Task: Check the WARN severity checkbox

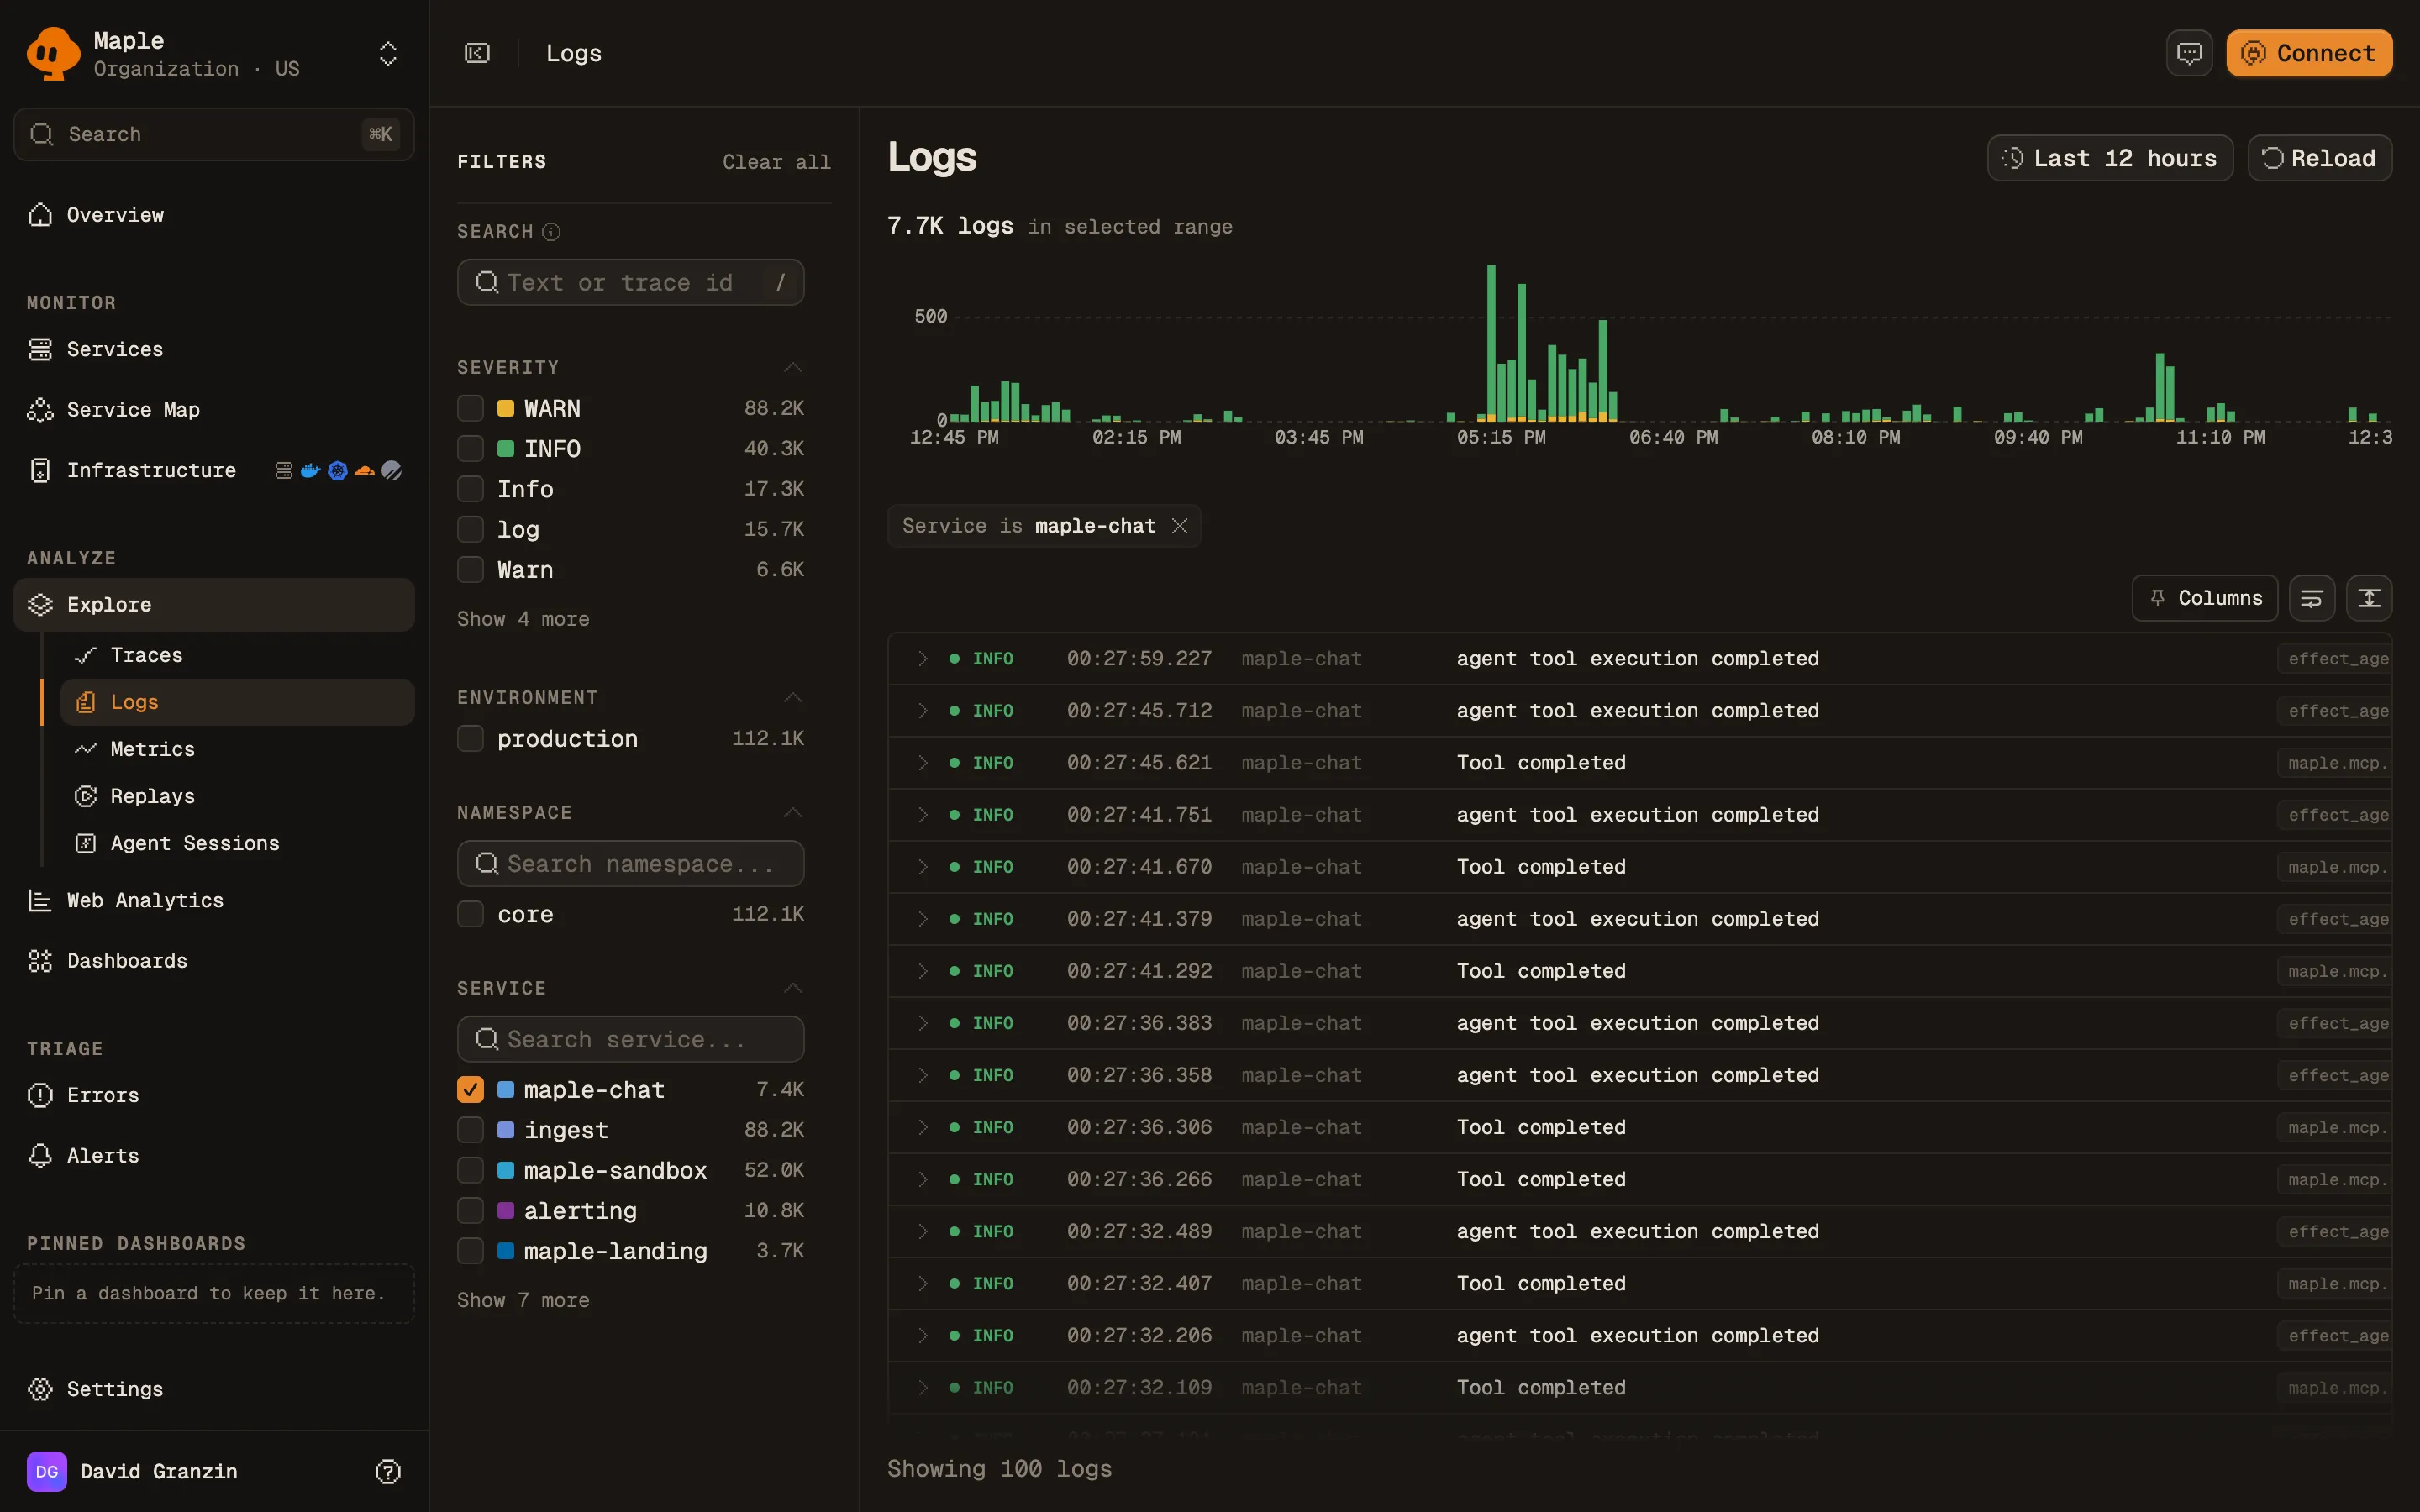Action: tap(470, 408)
